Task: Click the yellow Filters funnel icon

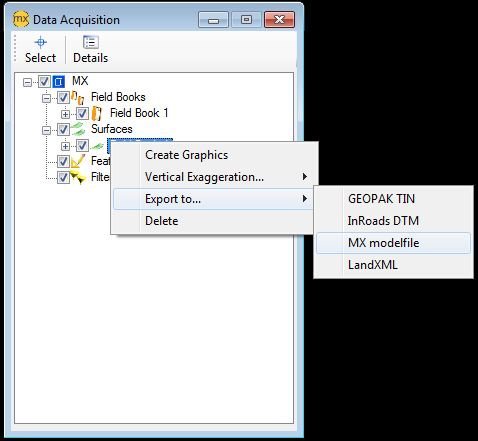Action: click(78, 177)
